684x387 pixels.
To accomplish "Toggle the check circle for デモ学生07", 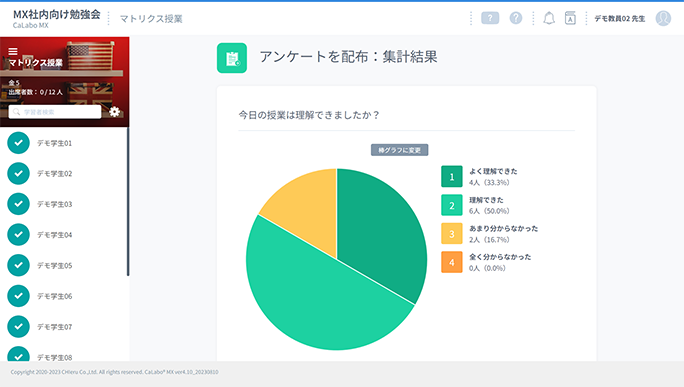I will pos(18,326).
